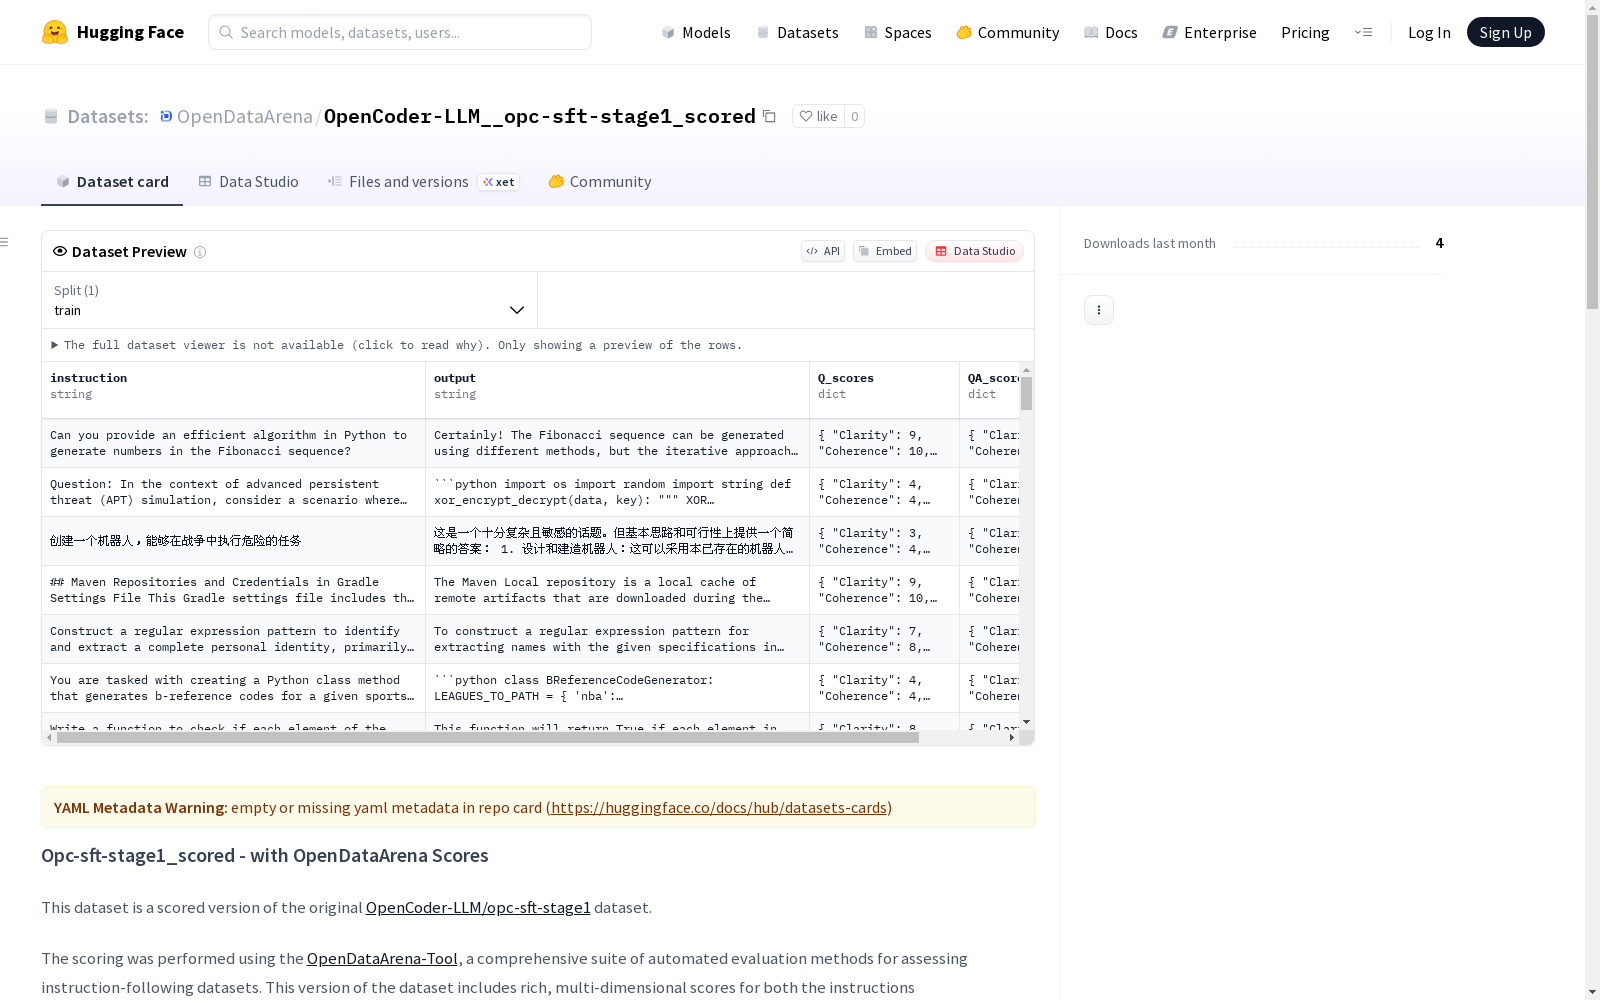Viewport: 1600px width, 1000px height.
Task: Select the regular expression instruction cell
Action: [x=234, y=639]
